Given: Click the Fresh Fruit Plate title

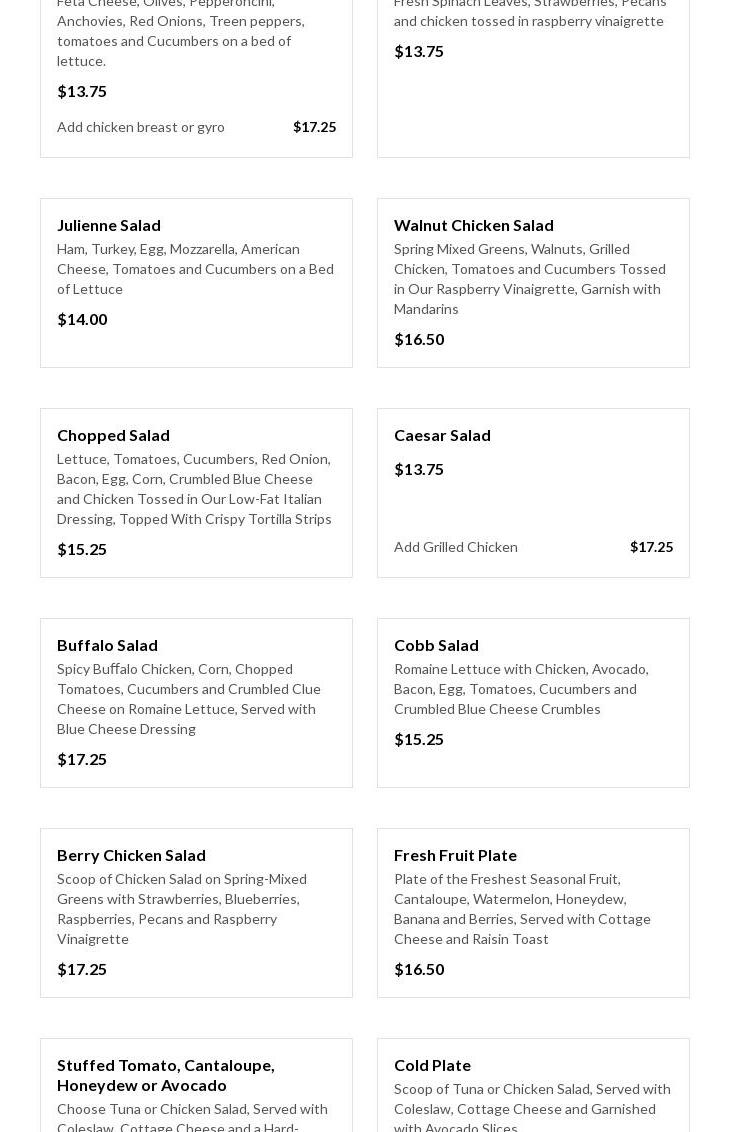Looking at the screenshot, I should point(455,855).
